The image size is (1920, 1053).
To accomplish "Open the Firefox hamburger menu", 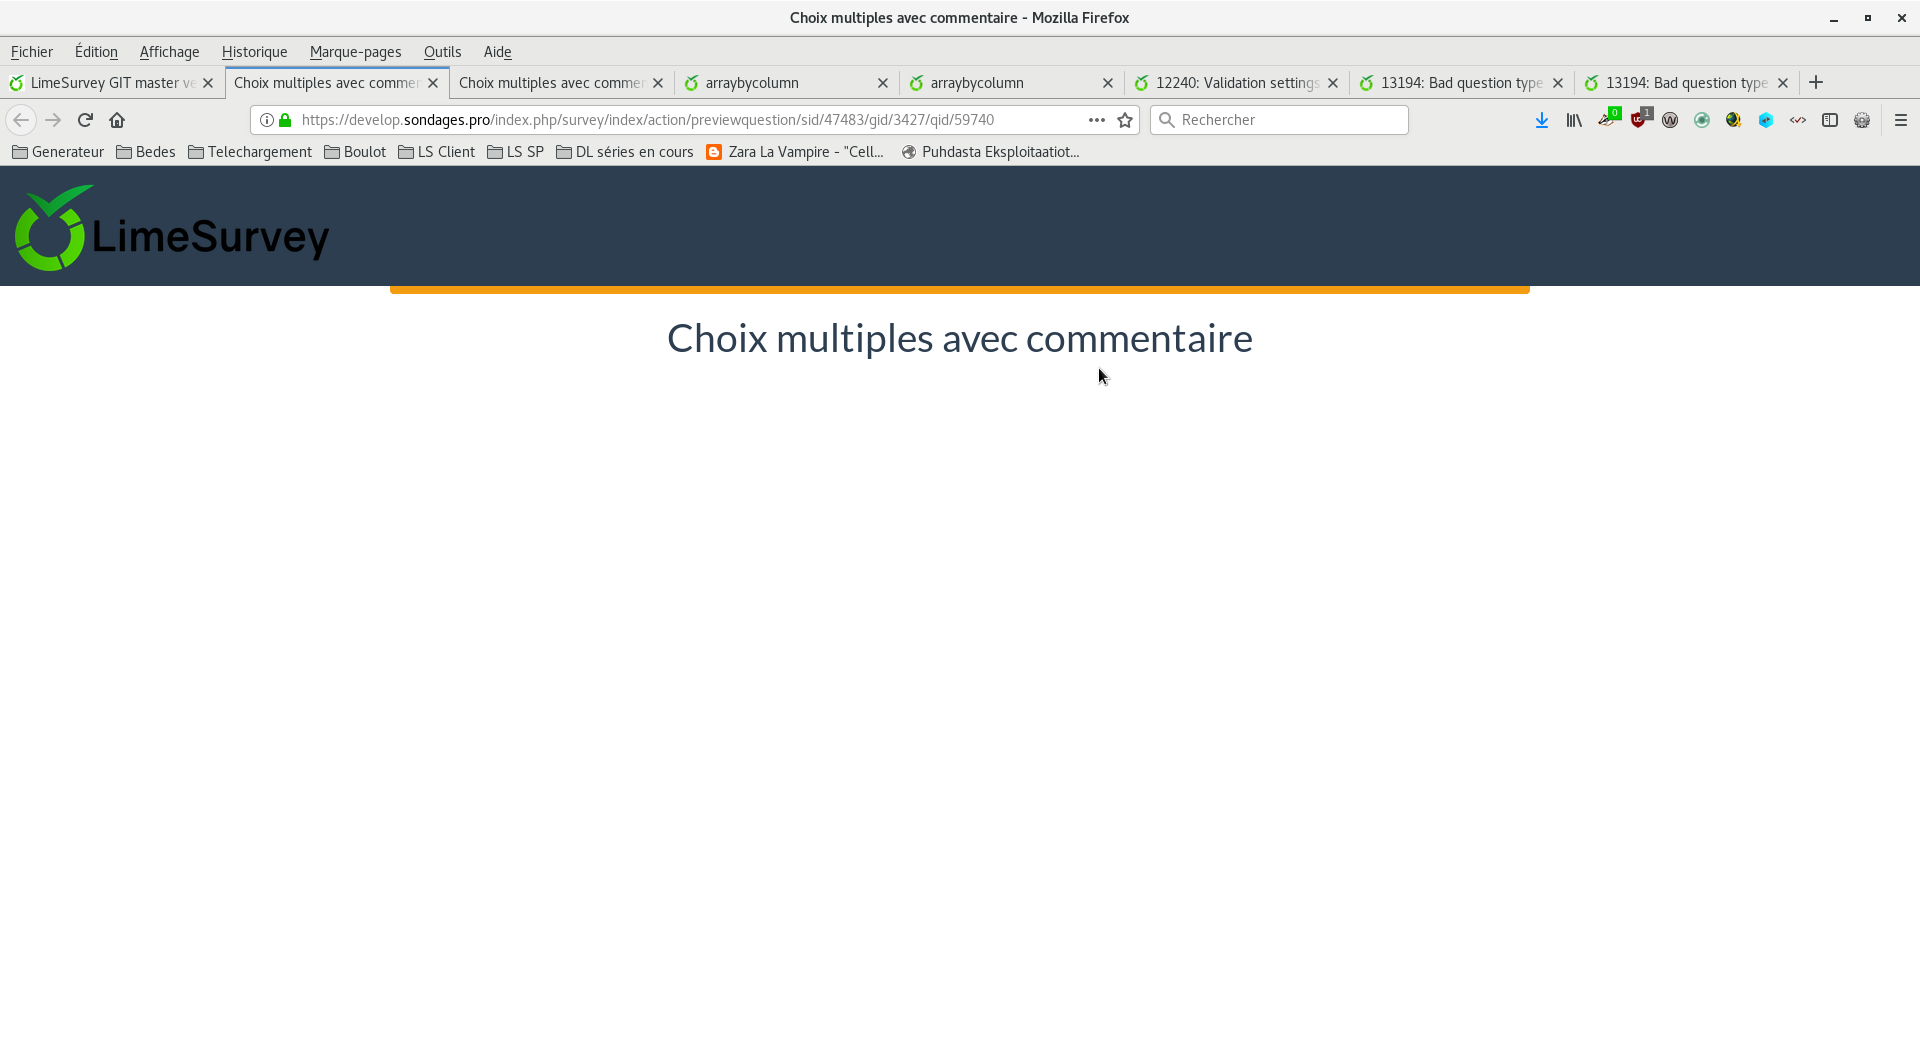I will tap(1901, 120).
